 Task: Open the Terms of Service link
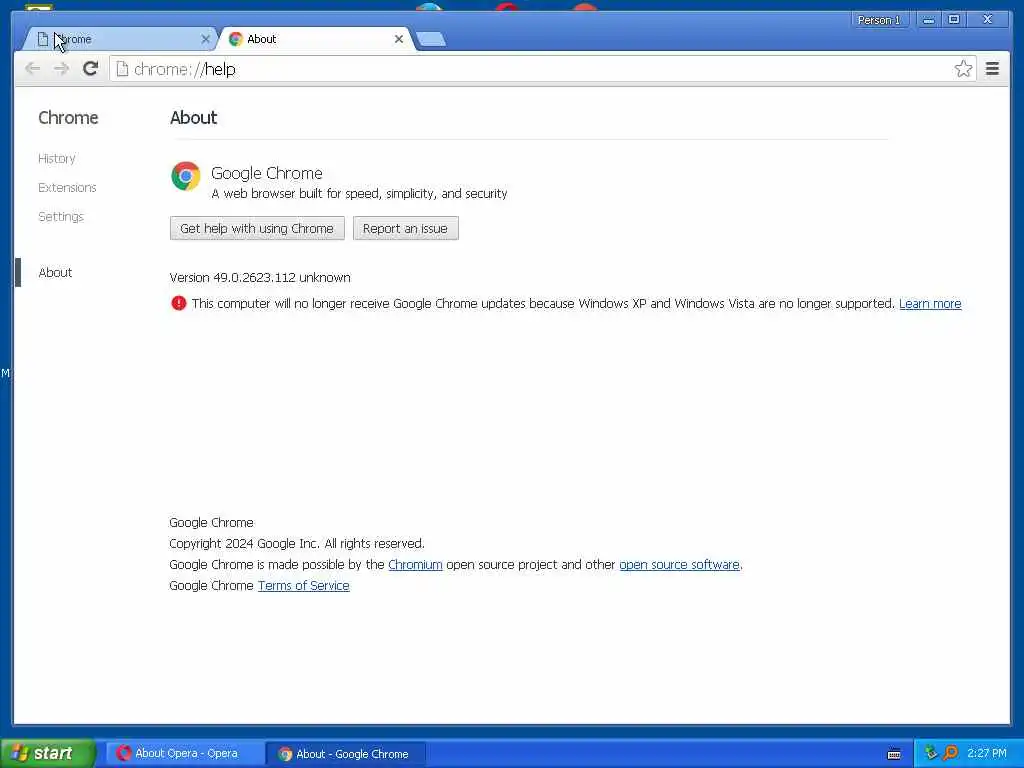(x=304, y=586)
